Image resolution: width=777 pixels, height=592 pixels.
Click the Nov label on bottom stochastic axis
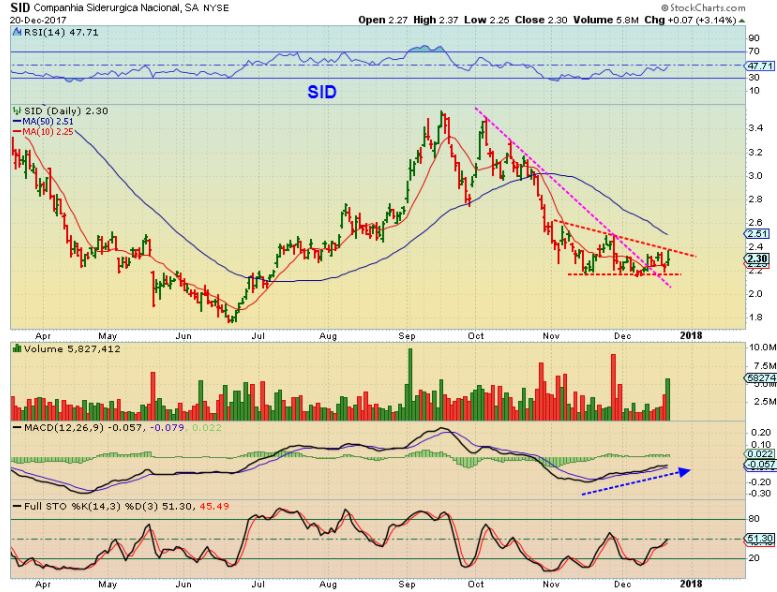click(x=551, y=584)
